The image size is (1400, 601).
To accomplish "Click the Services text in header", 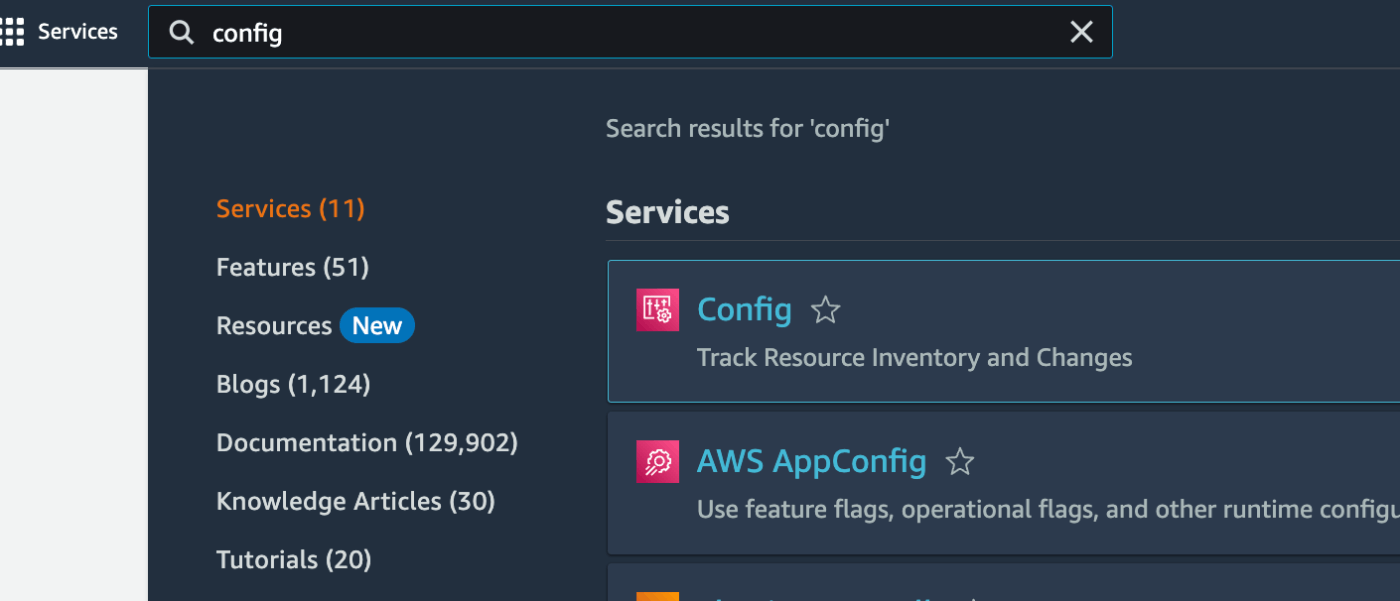I will pos(78,32).
